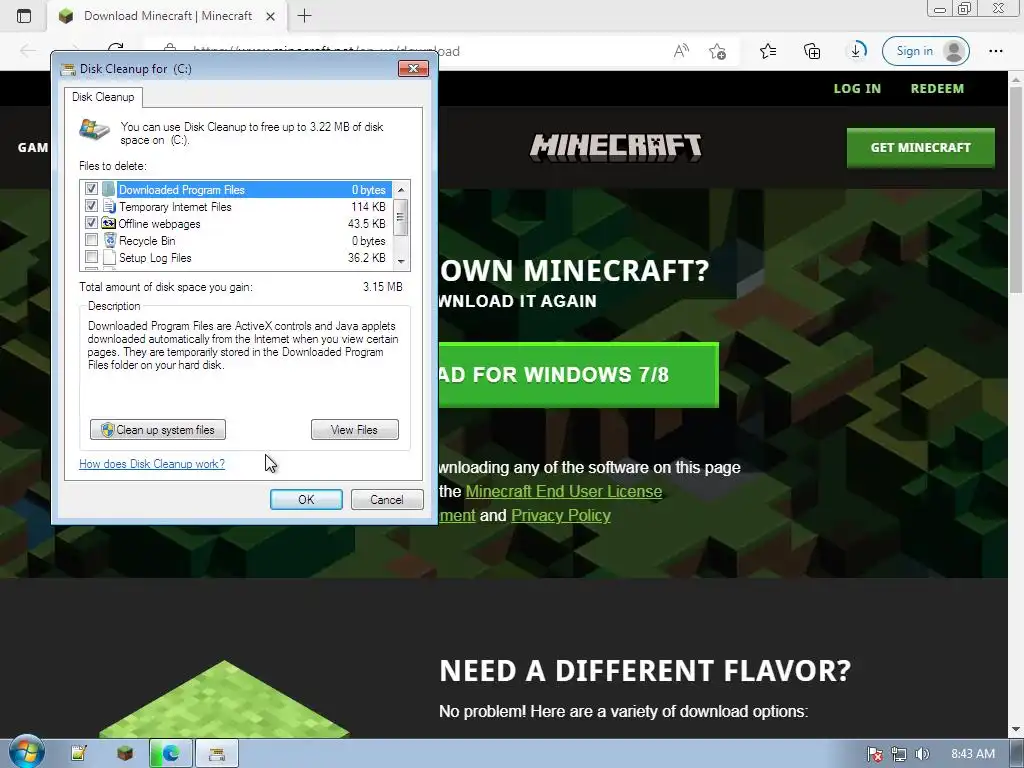The height and width of the screenshot is (768, 1024).
Task: Select the Setup Log Files row text
Action: (x=155, y=258)
